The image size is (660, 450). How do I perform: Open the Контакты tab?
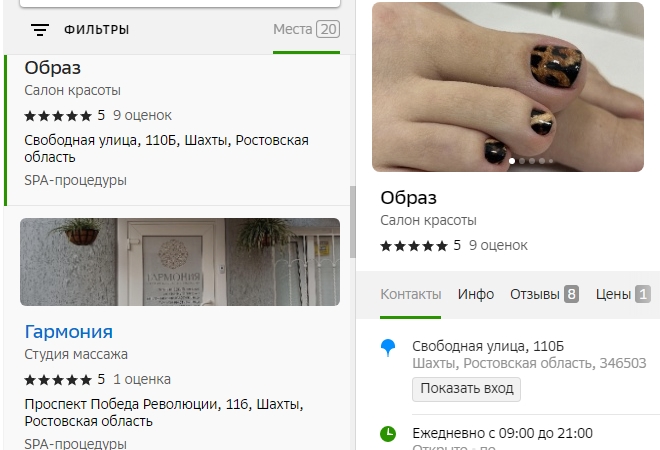[x=410, y=294]
